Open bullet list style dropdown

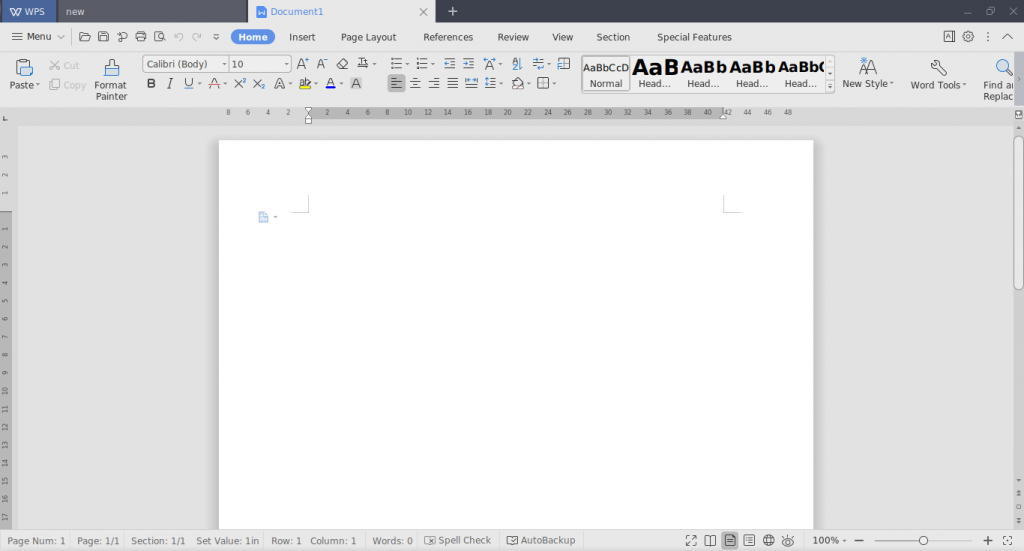click(x=408, y=64)
